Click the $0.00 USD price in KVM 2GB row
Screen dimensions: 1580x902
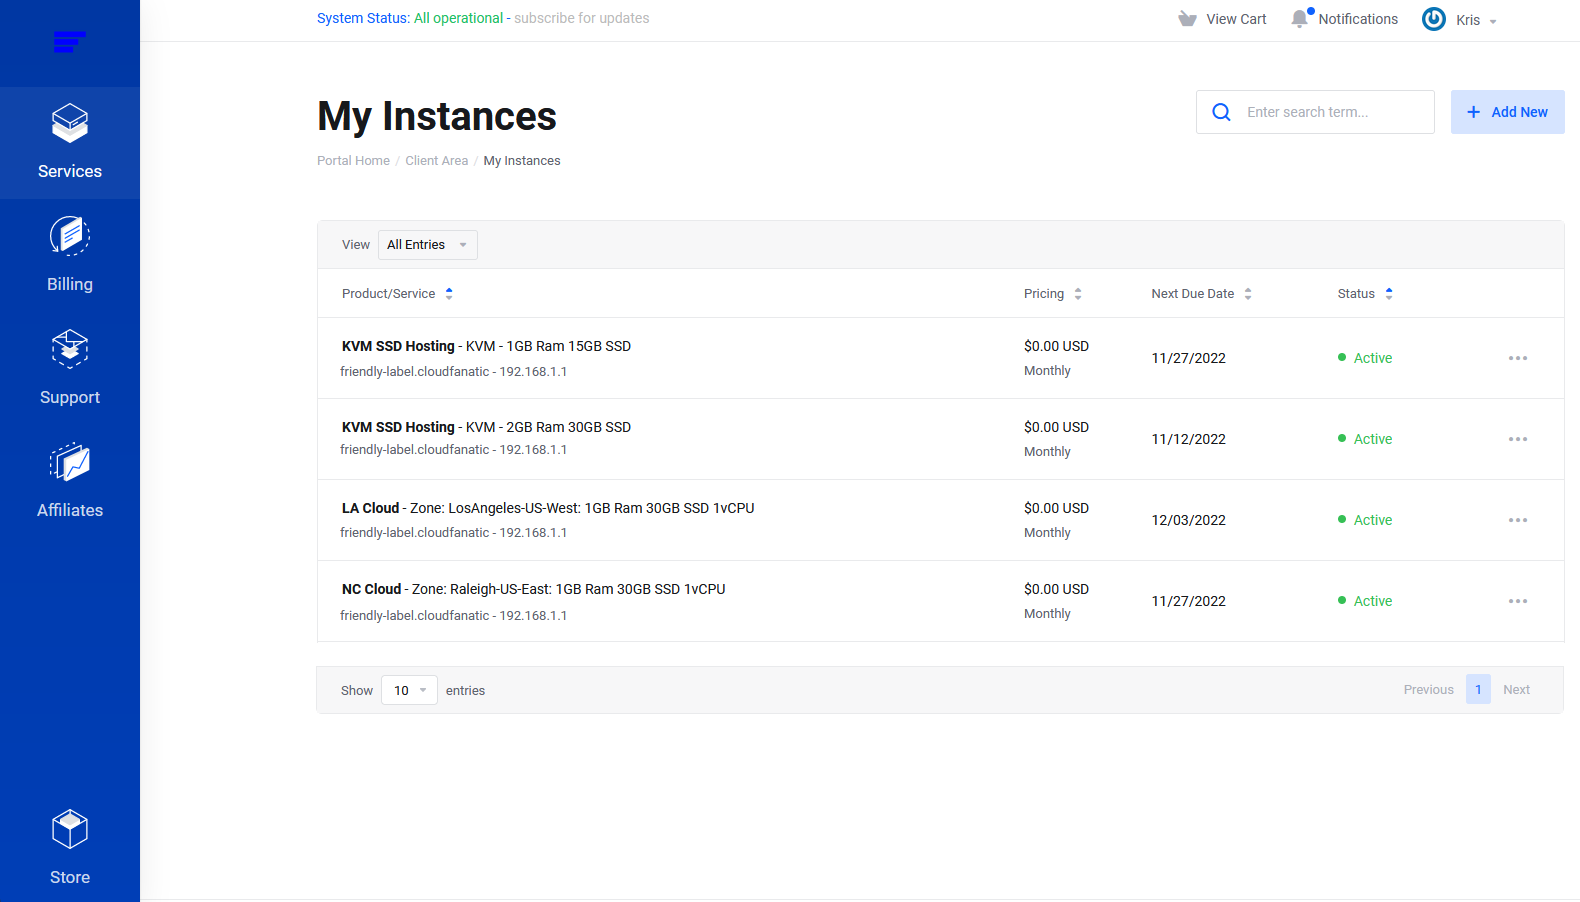tap(1056, 427)
